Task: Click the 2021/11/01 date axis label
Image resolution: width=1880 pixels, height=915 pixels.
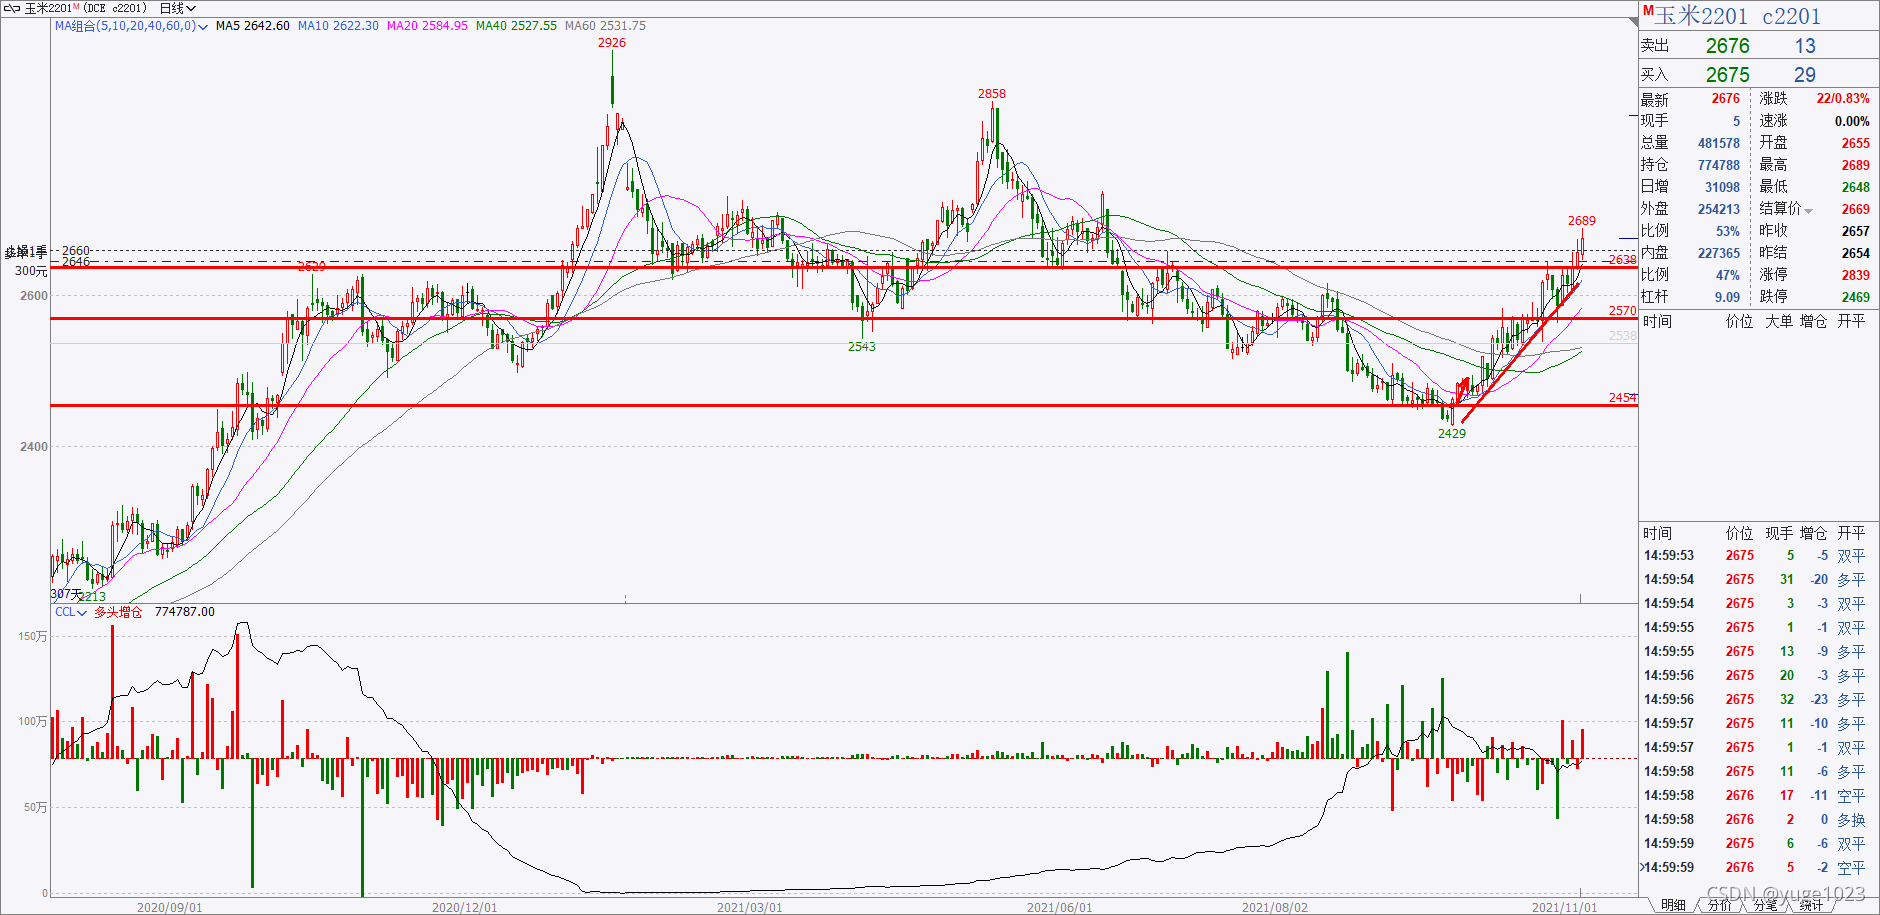Action: (x=1565, y=908)
